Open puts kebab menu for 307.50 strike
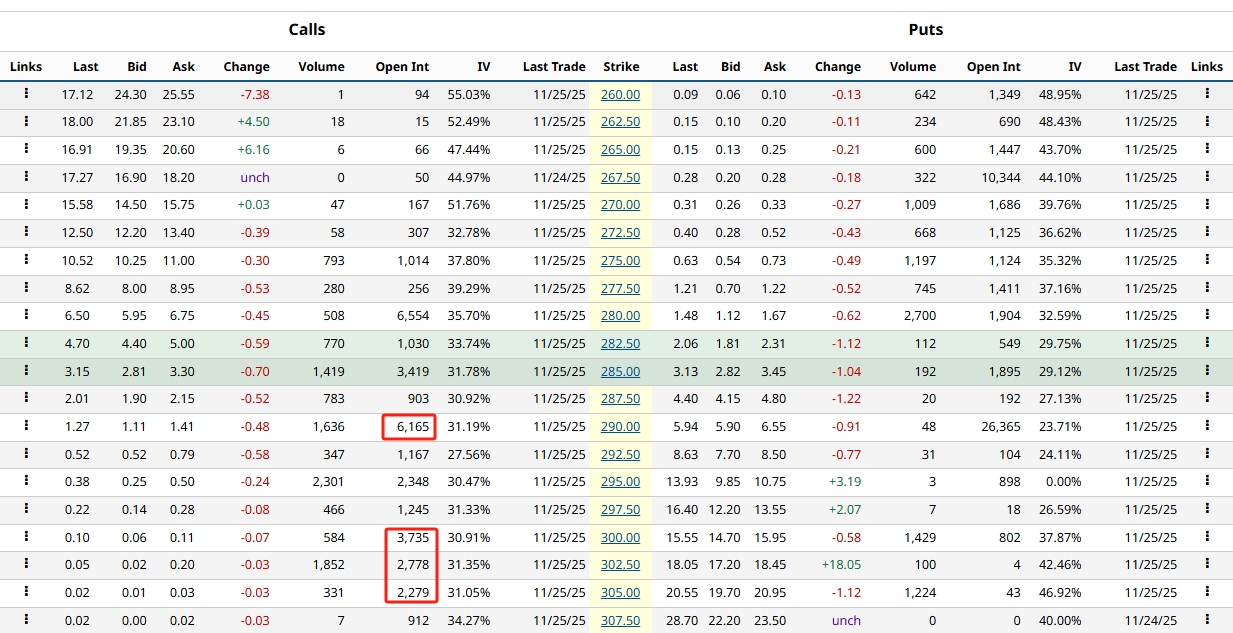Screen dimensions: 1233x633 1207,620
